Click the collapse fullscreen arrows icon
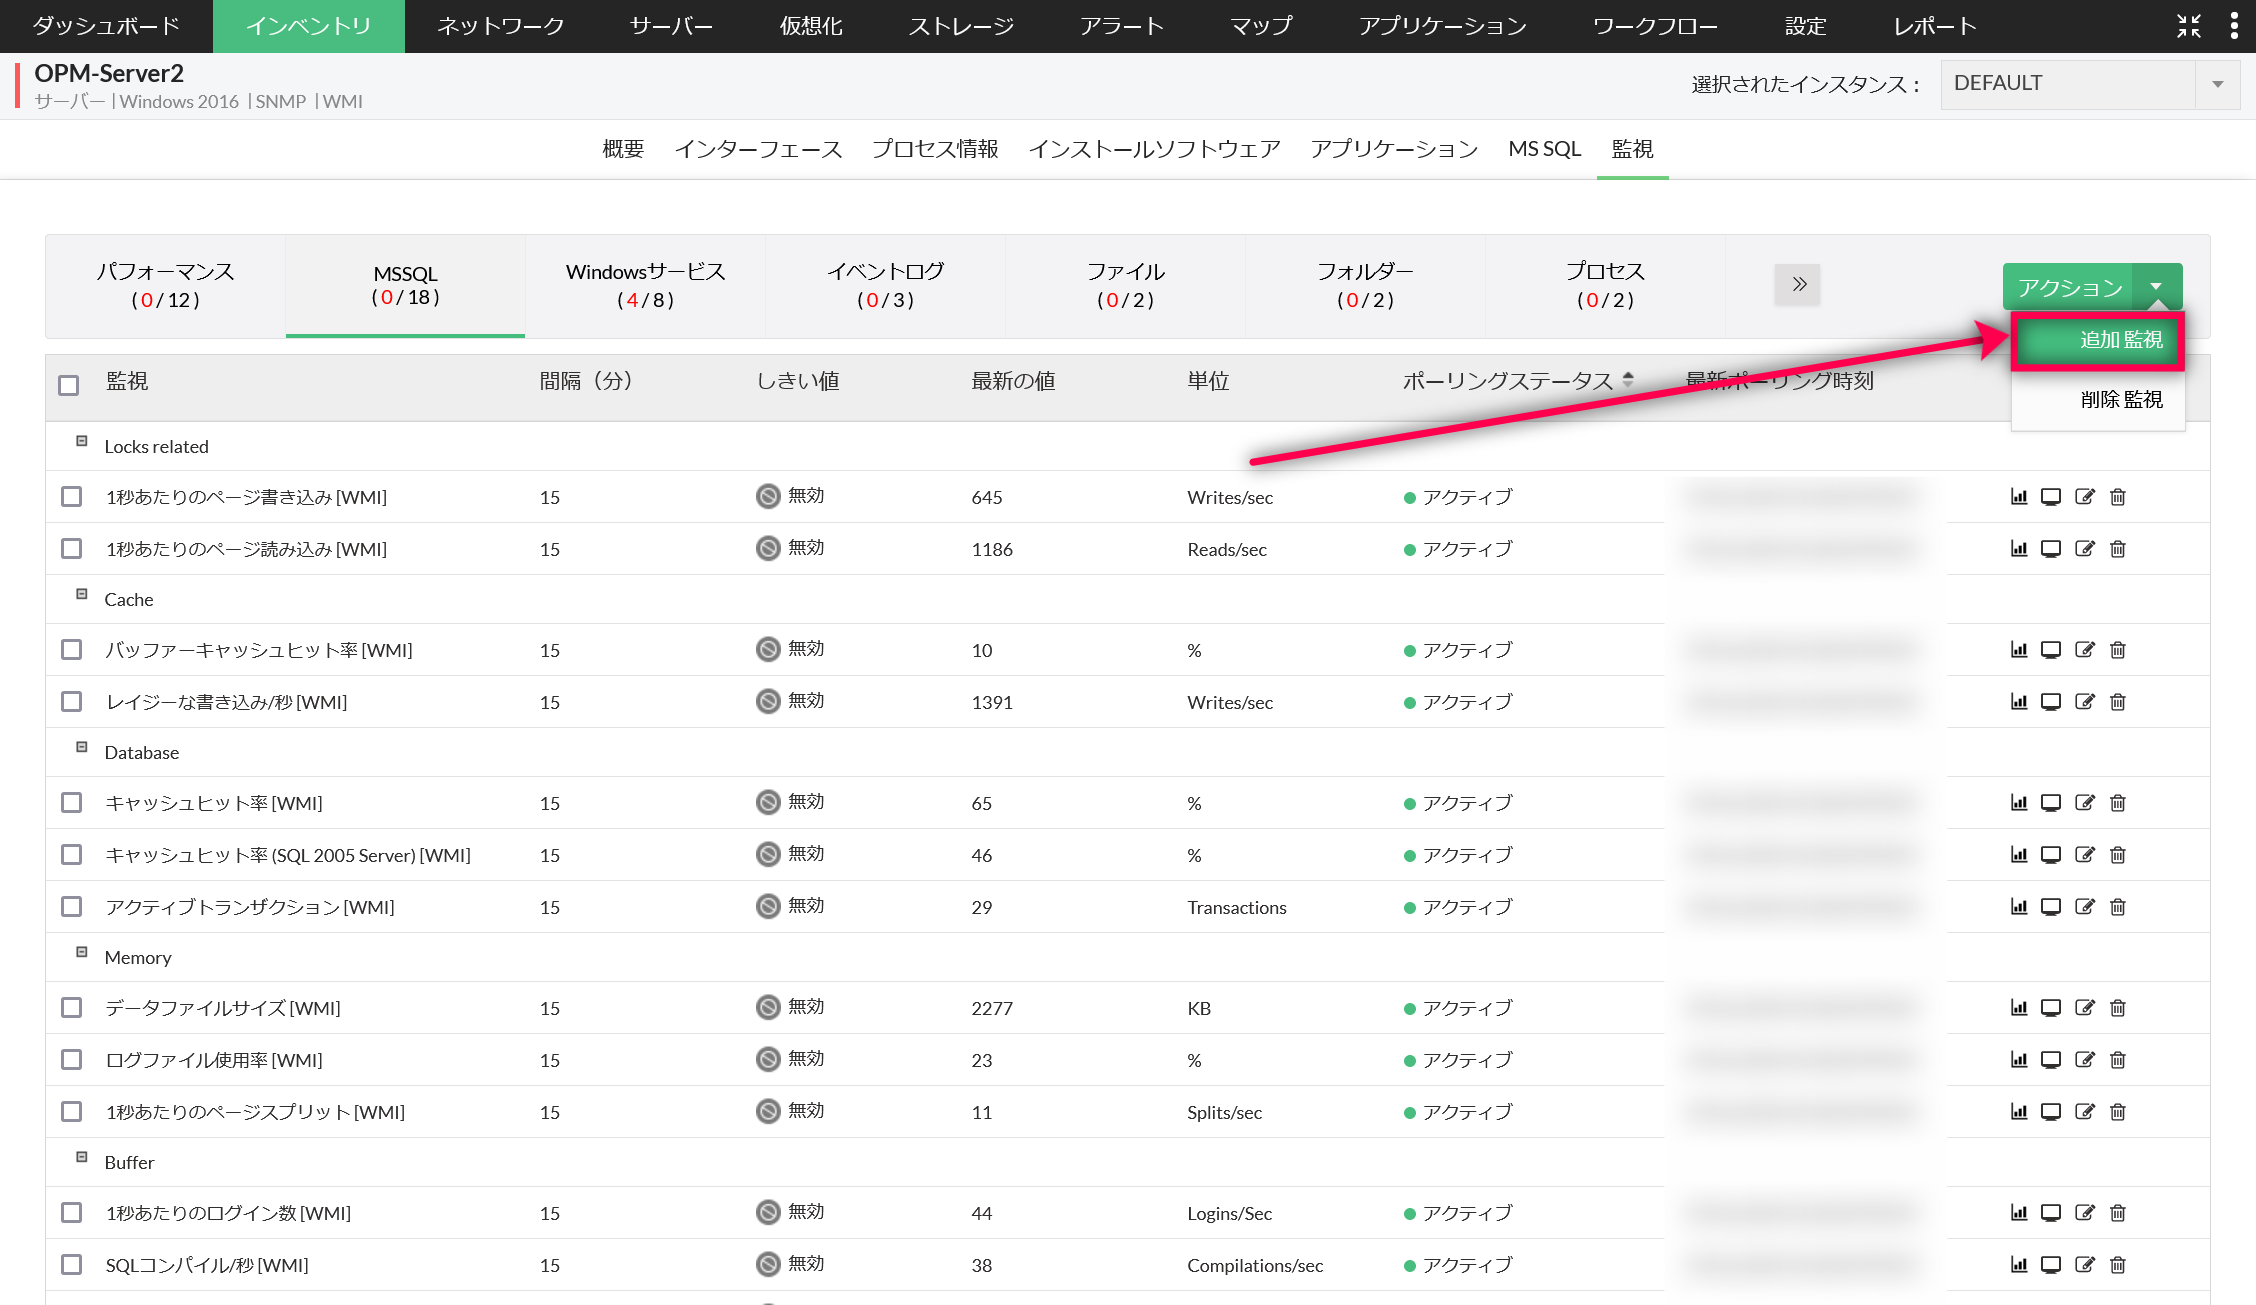2256x1305 pixels. pos(2188,26)
